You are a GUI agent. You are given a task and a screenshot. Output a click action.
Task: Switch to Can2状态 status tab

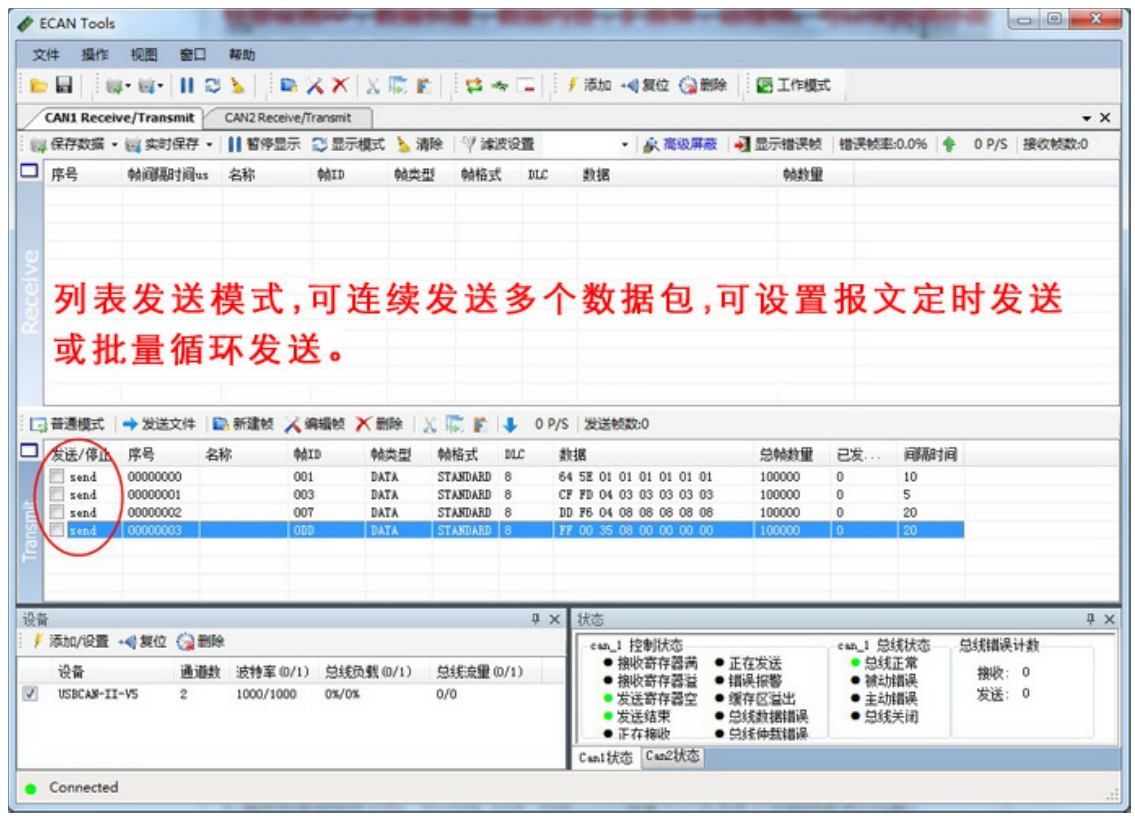[672, 757]
